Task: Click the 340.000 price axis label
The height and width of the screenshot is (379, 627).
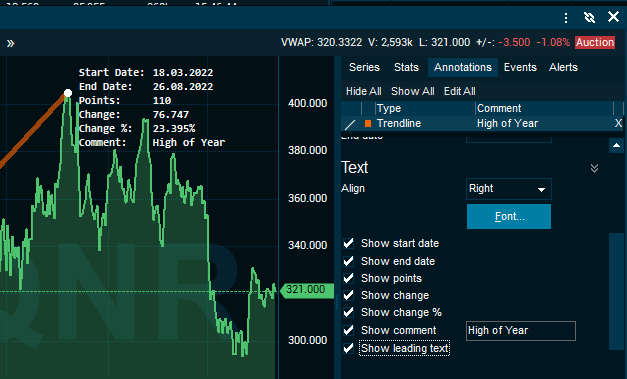Action: (308, 245)
